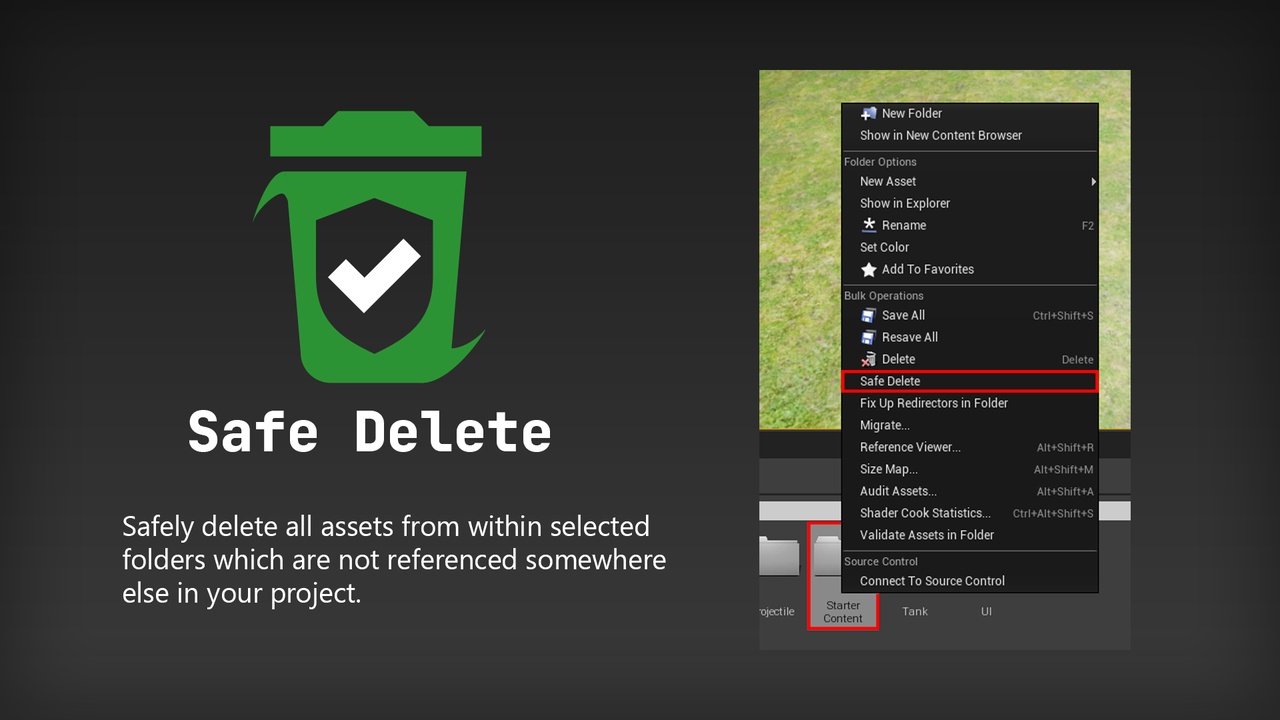Select the UI folder
This screenshot has height=720, width=1280.
(986, 611)
